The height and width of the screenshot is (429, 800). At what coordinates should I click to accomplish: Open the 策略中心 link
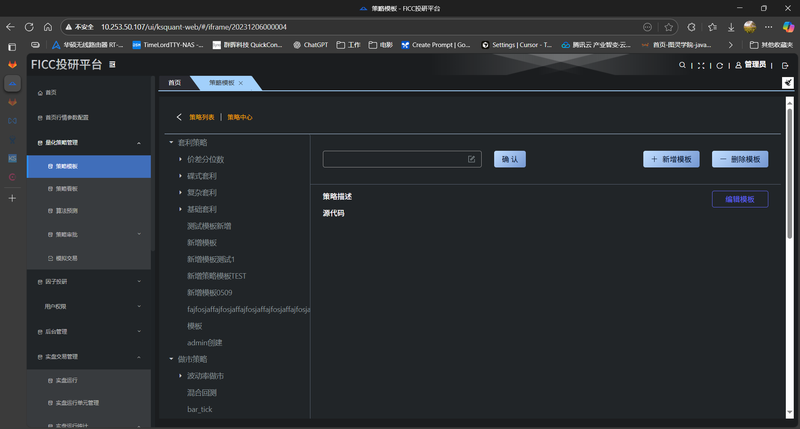240,117
